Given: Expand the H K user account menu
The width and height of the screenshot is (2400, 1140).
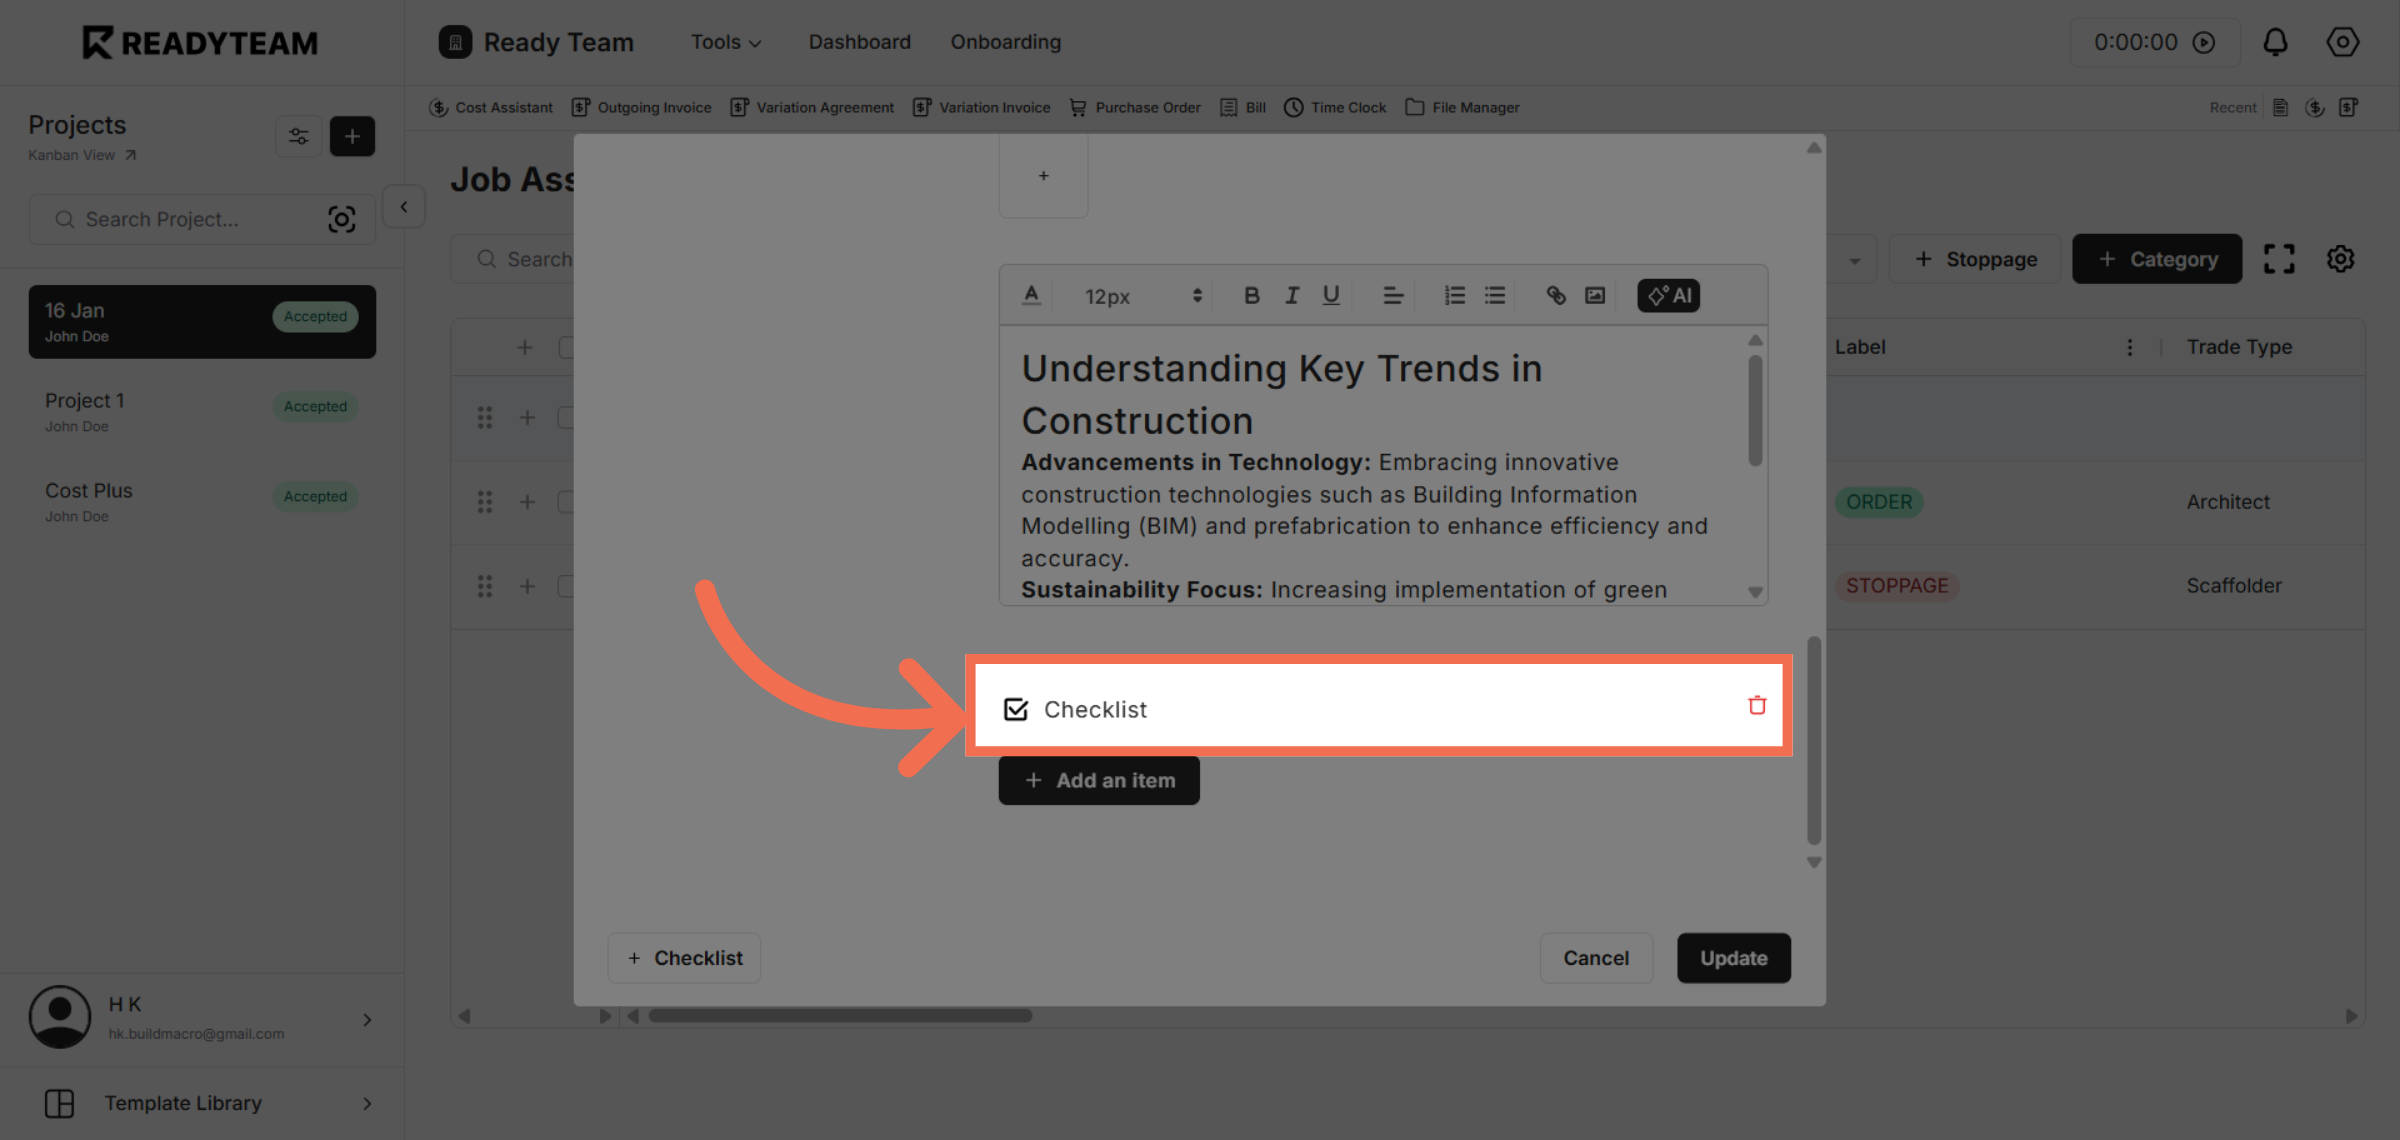Looking at the screenshot, I should 366,1020.
